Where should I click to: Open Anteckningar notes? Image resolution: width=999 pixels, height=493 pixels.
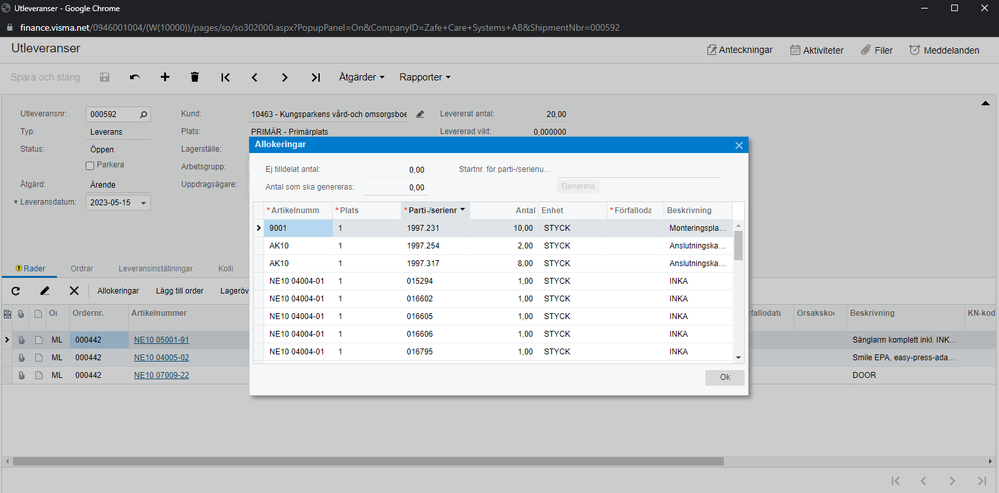(x=740, y=50)
